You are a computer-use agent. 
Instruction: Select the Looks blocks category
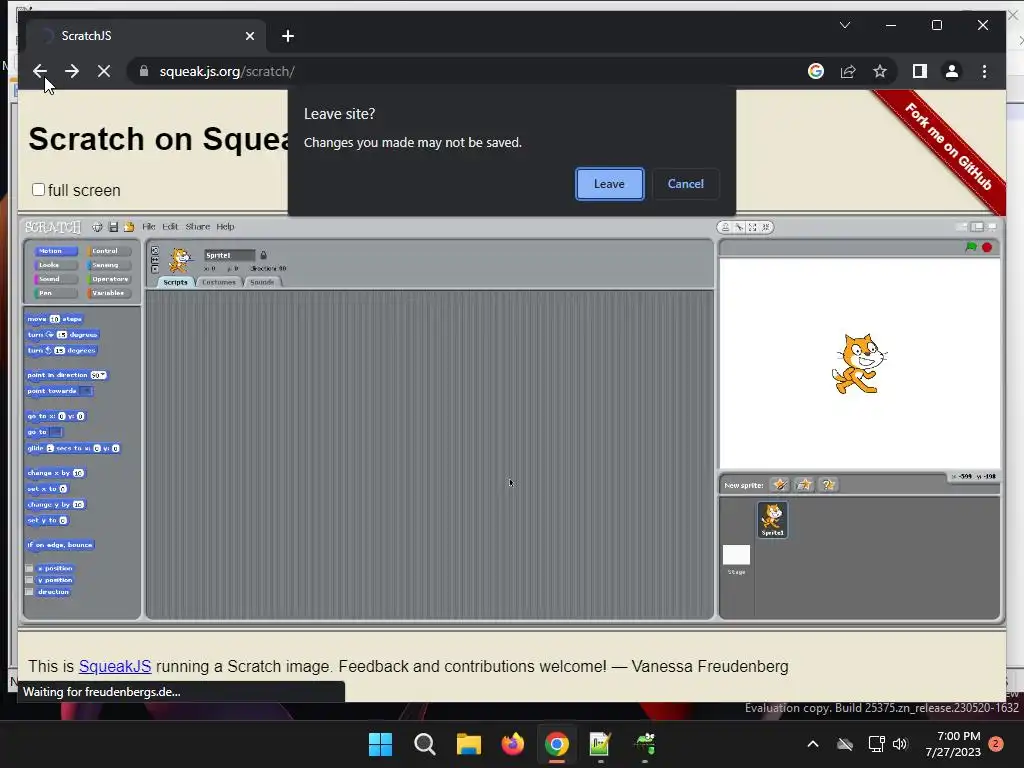(x=56, y=265)
